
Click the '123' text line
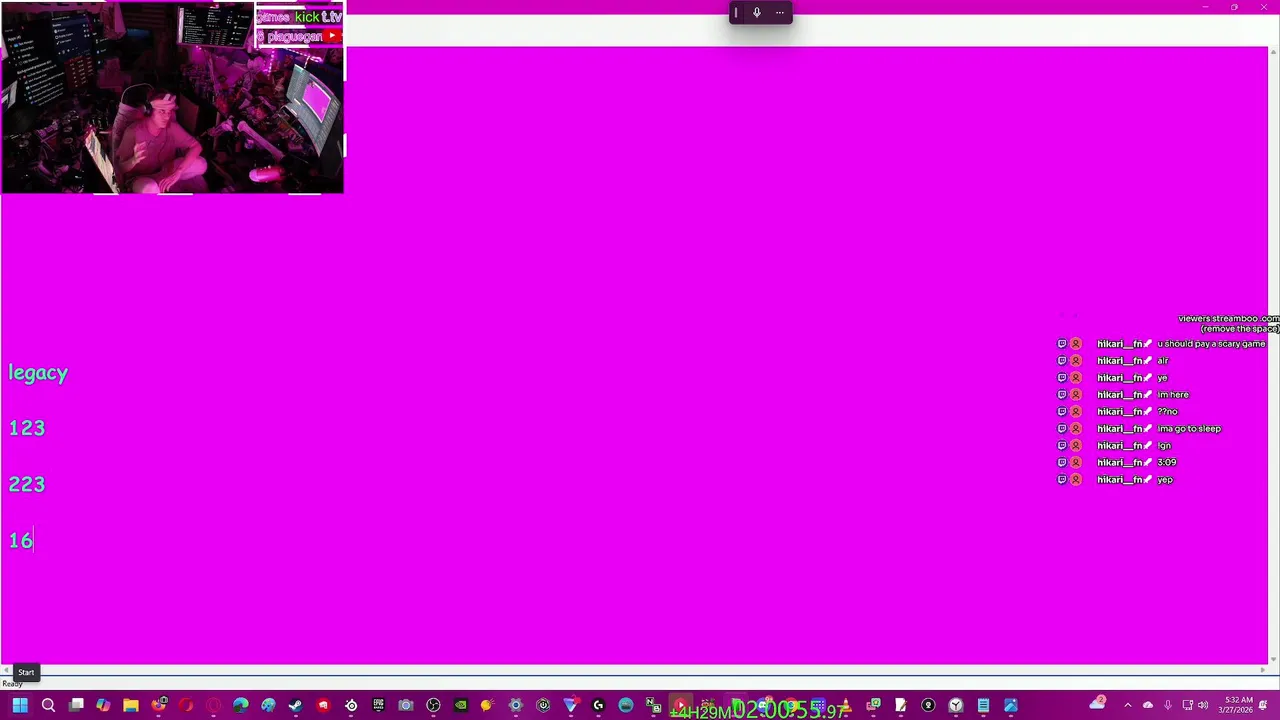point(27,428)
